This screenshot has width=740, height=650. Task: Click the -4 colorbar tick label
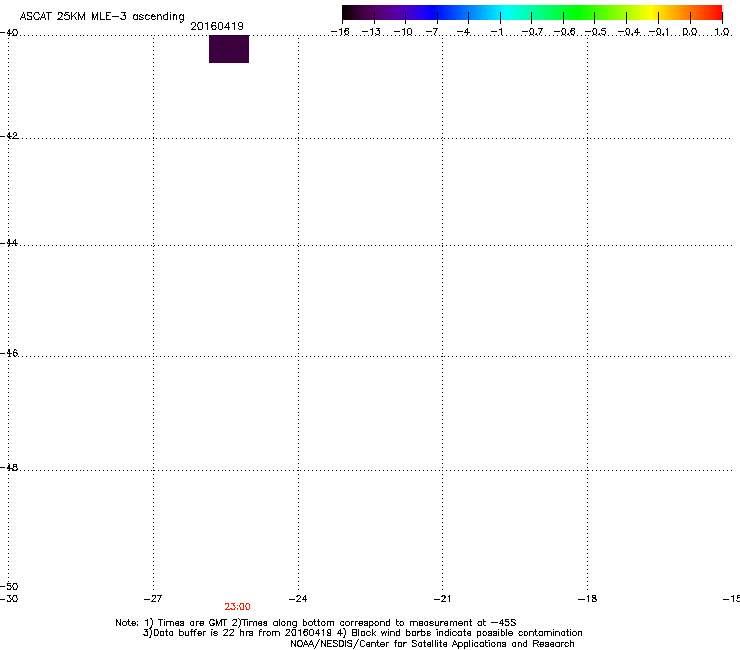tap(463, 32)
